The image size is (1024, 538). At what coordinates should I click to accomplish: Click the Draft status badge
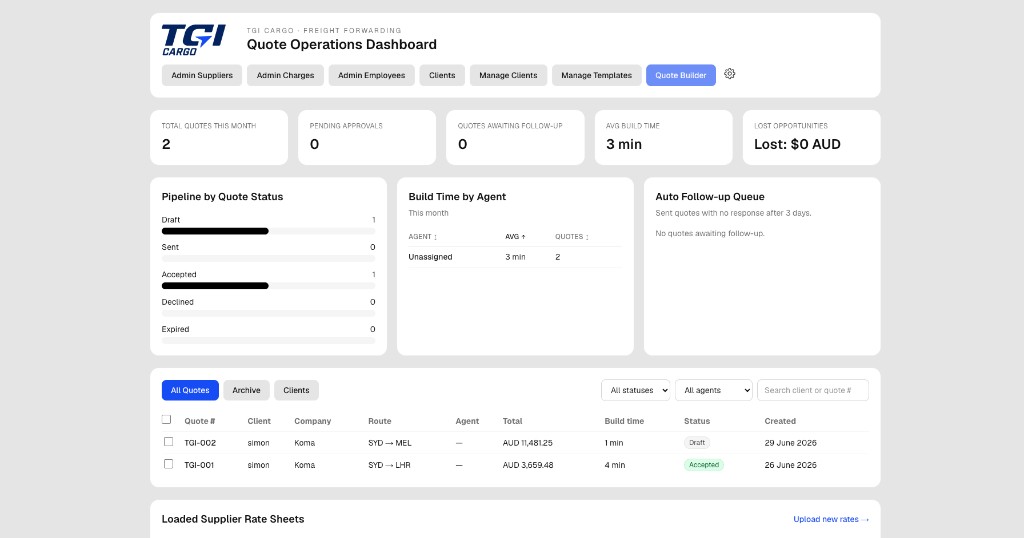click(697, 443)
